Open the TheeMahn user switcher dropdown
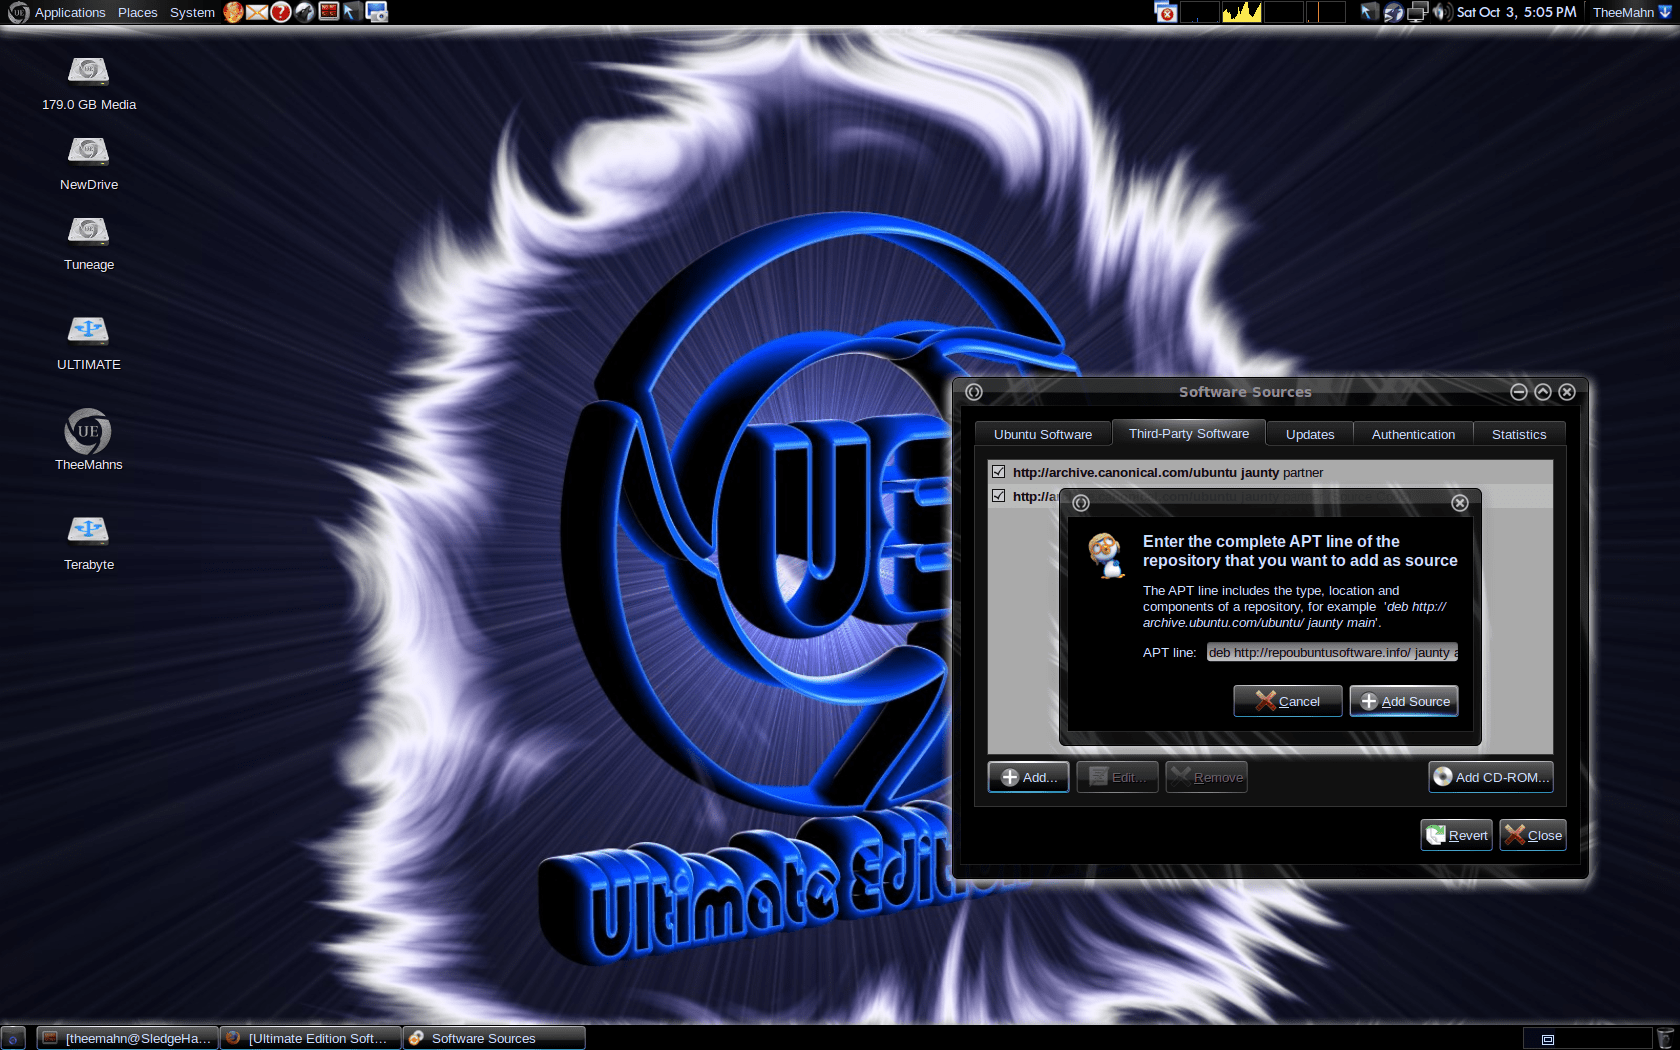 [1631, 12]
